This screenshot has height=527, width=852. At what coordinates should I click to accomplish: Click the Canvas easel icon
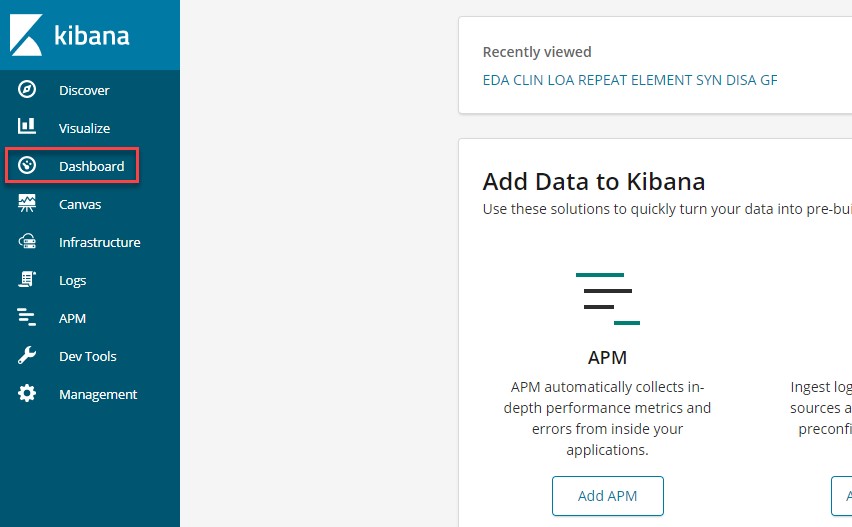[27, 204]
